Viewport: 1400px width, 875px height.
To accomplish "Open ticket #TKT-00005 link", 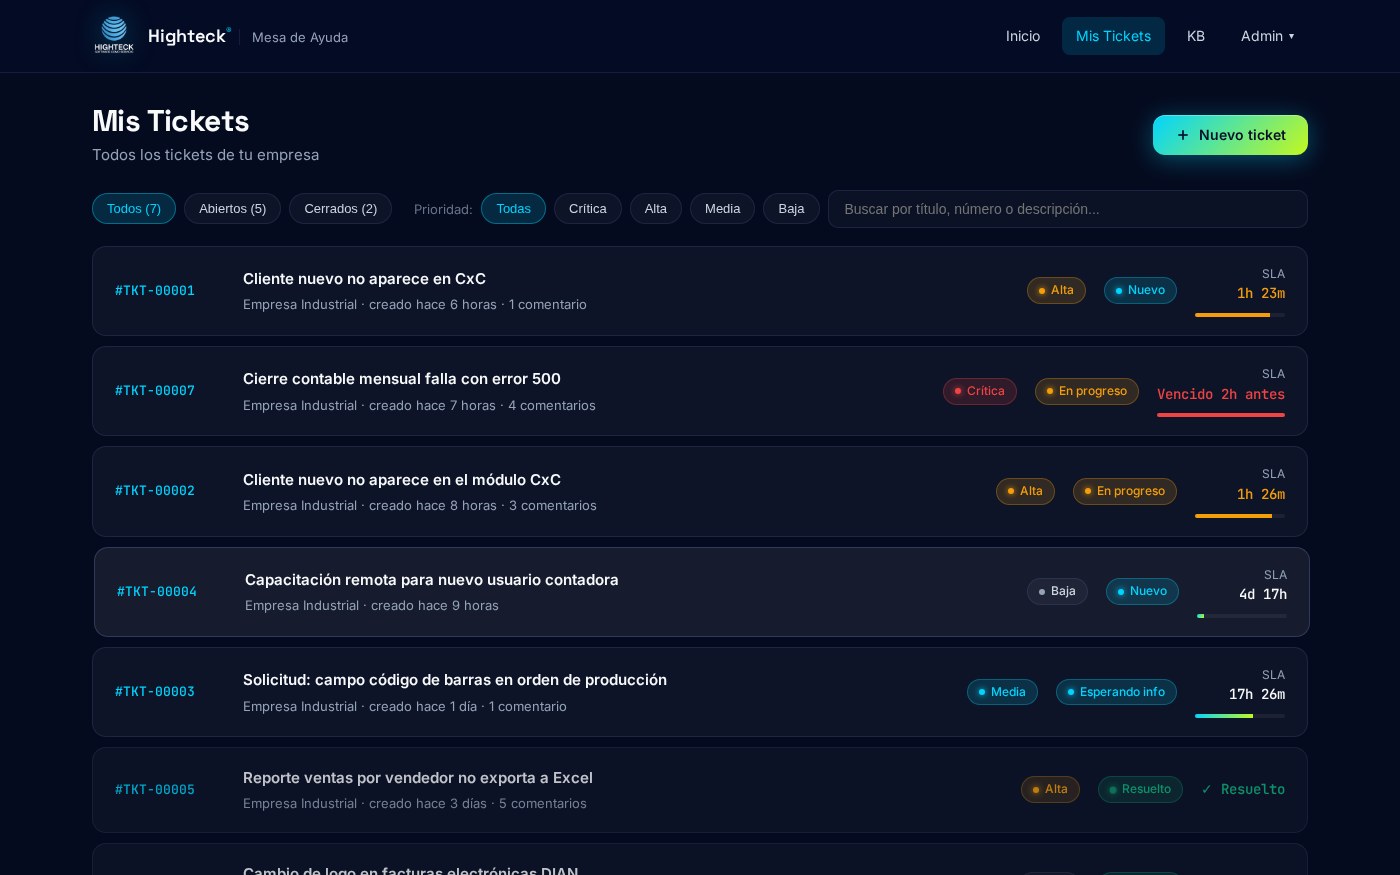I will coord(155,790).
